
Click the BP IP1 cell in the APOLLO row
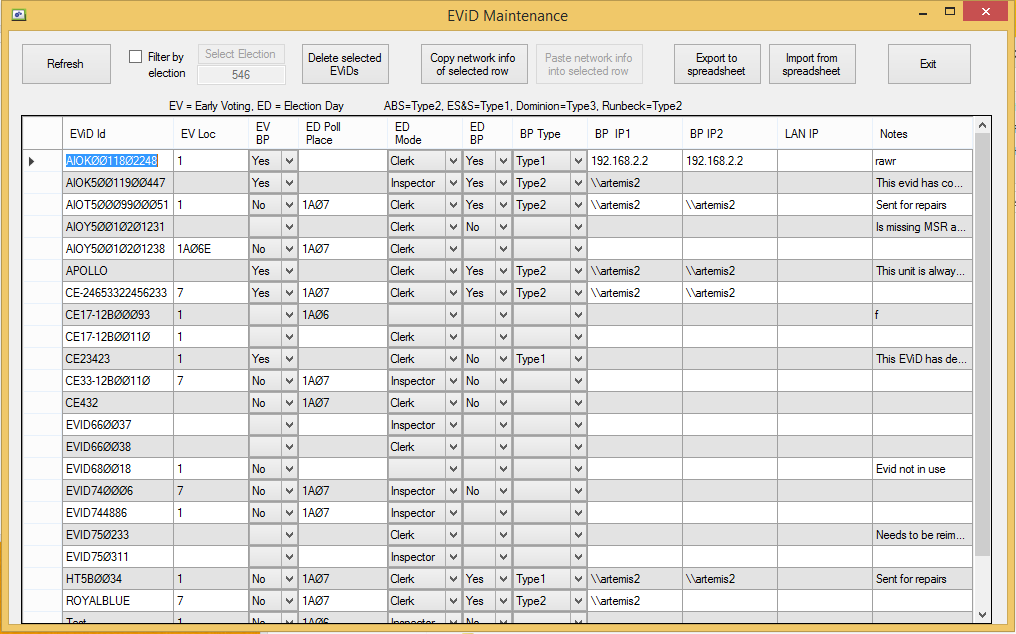click(635, 271)
